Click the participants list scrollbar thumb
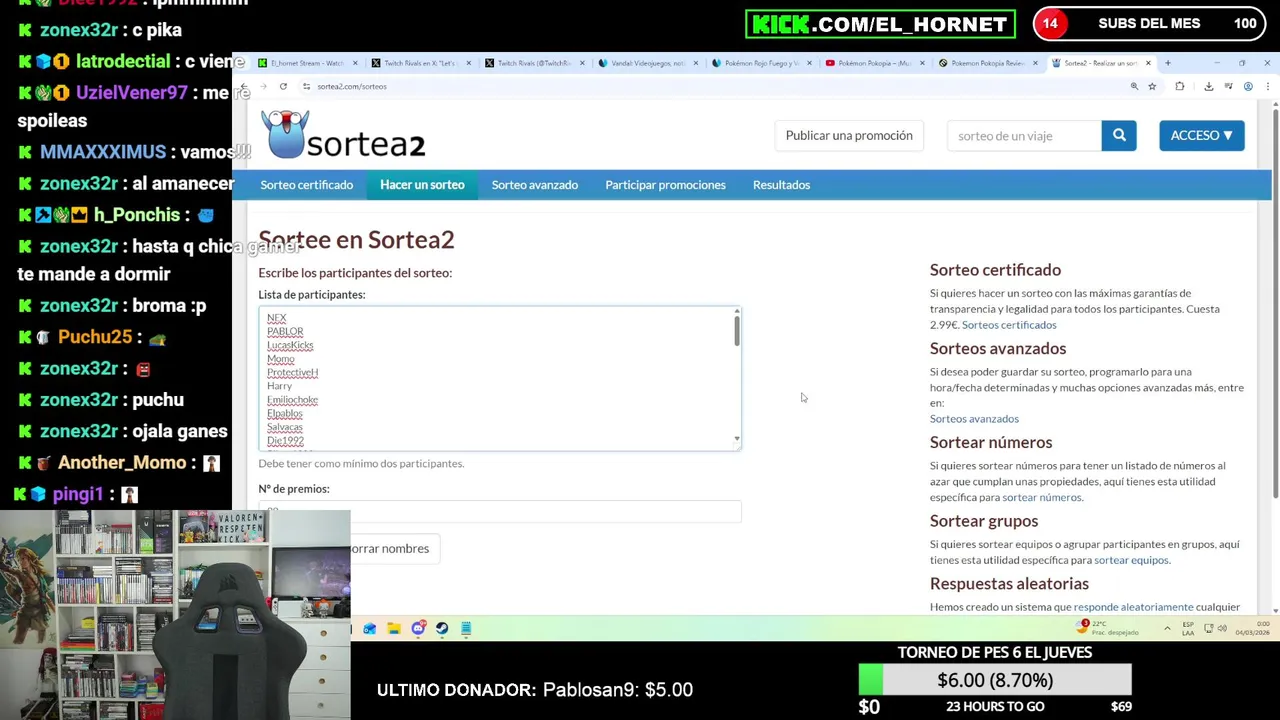Image resolution: width=1280 pixels, height=720 pixels. pyautogui.click(x=737, y=329)
